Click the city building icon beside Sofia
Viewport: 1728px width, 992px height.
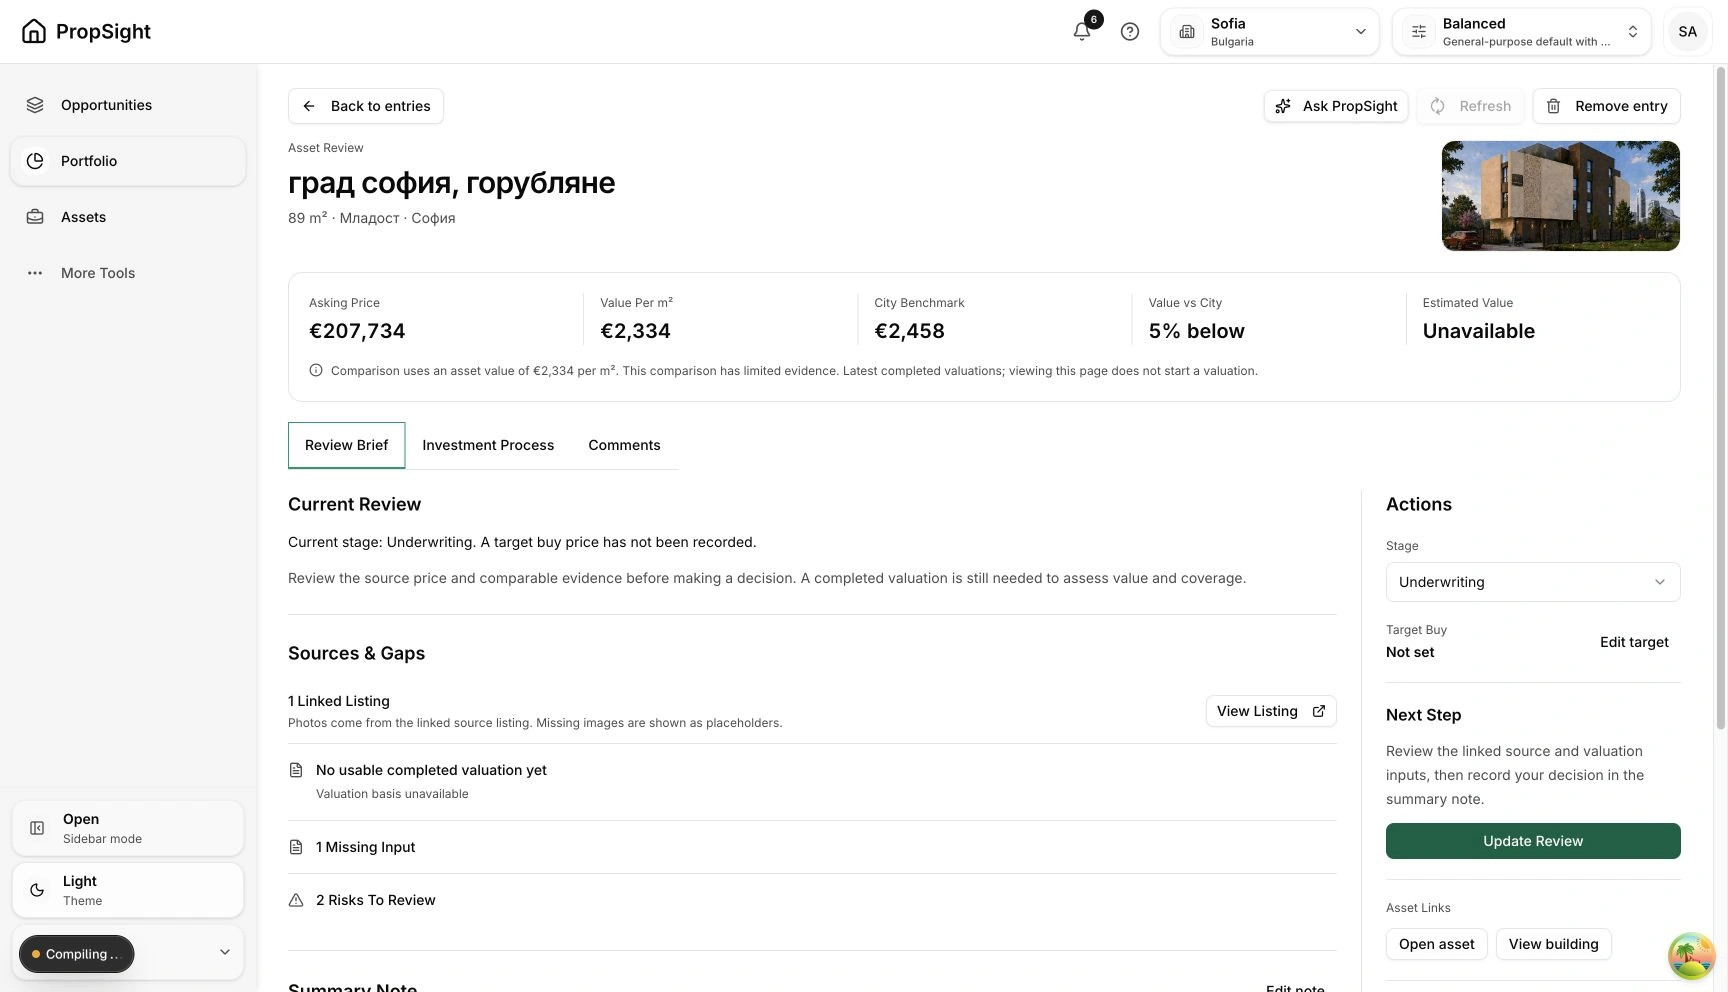coord(1187,32)
